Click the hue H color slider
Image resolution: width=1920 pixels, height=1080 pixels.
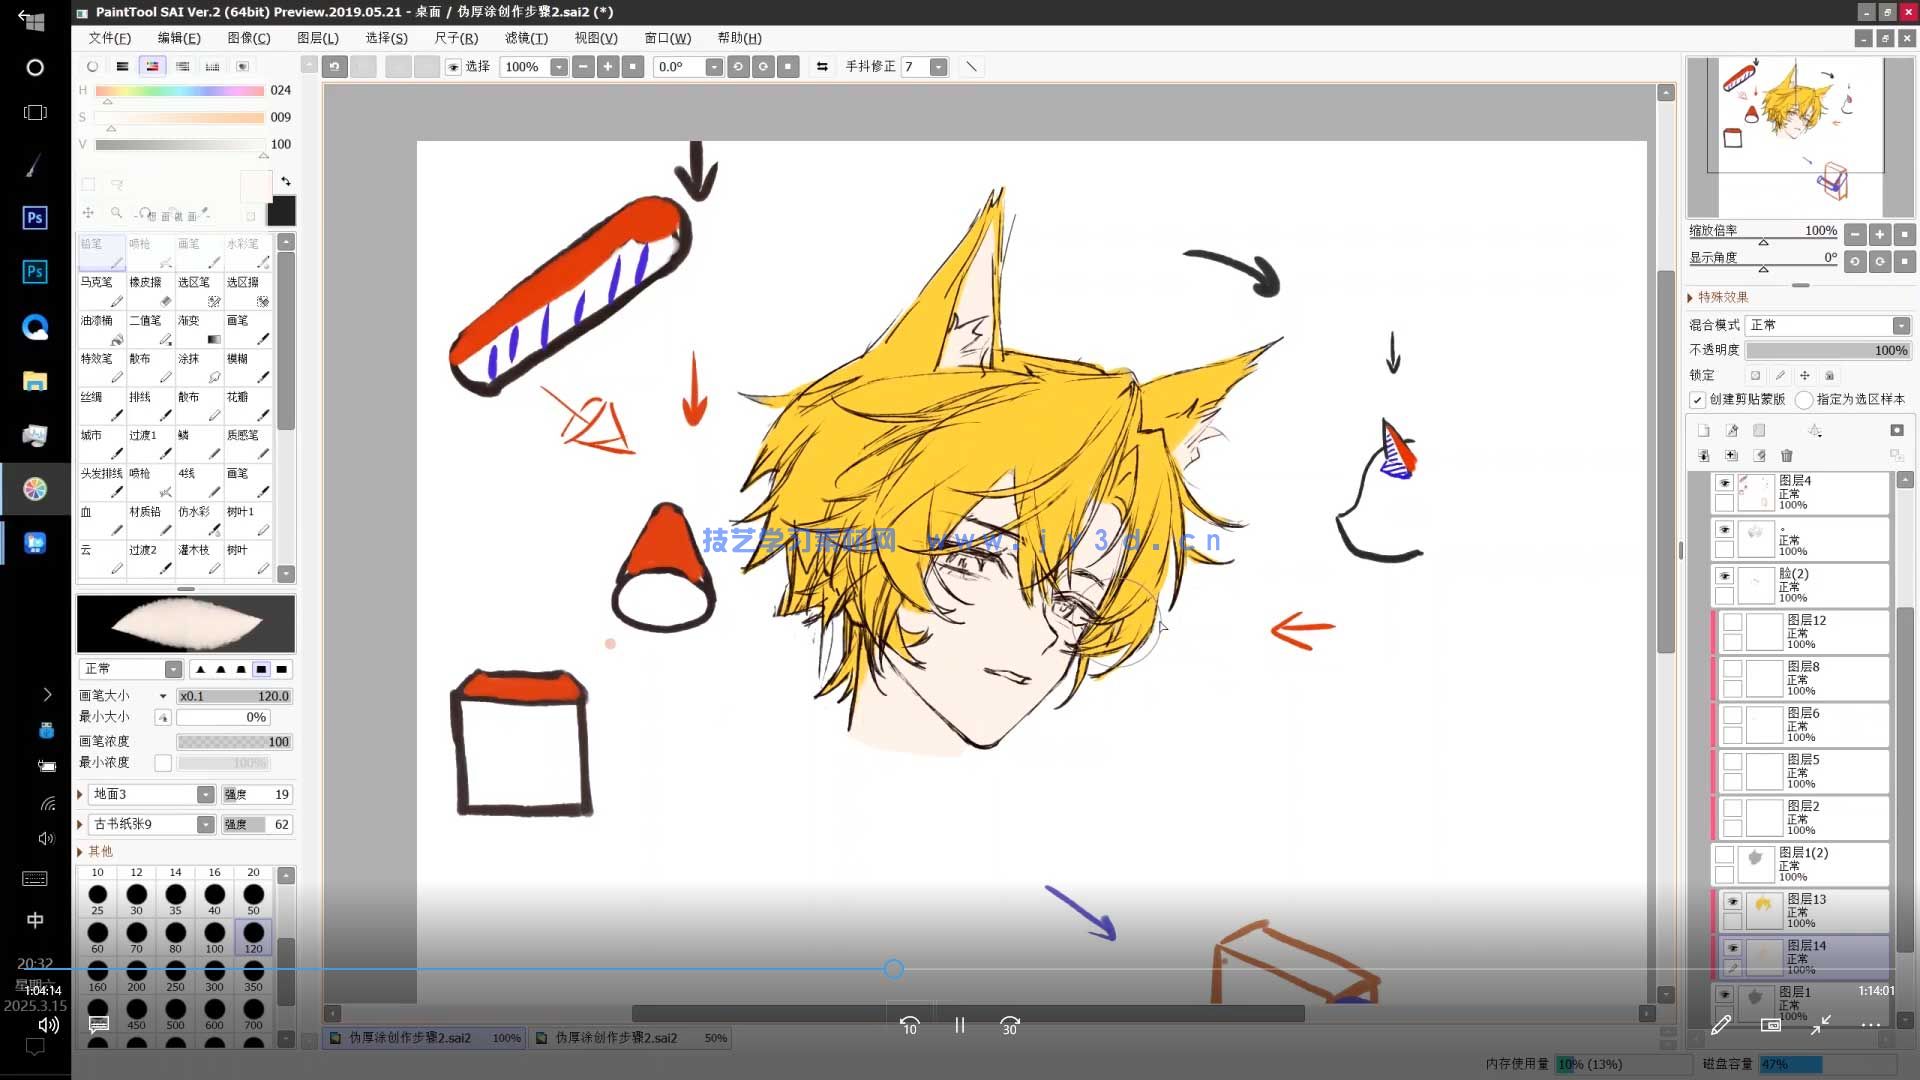click(x=179, y=90)
